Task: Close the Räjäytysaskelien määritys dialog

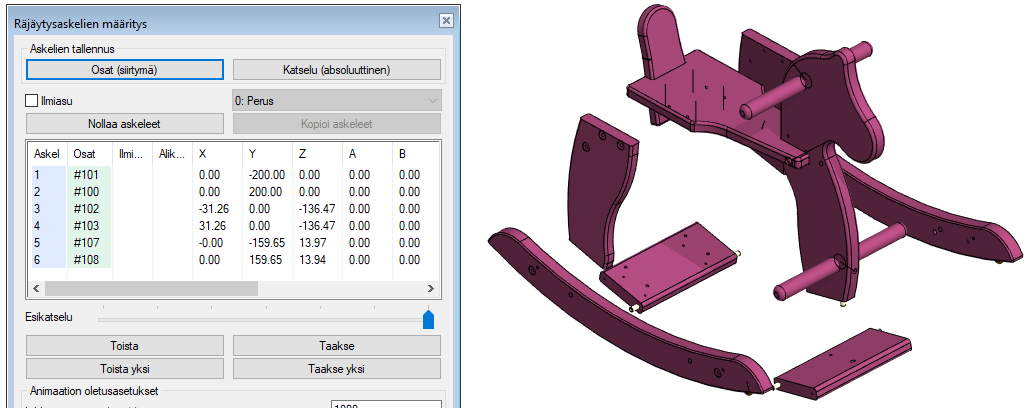Action: (445, 20)
